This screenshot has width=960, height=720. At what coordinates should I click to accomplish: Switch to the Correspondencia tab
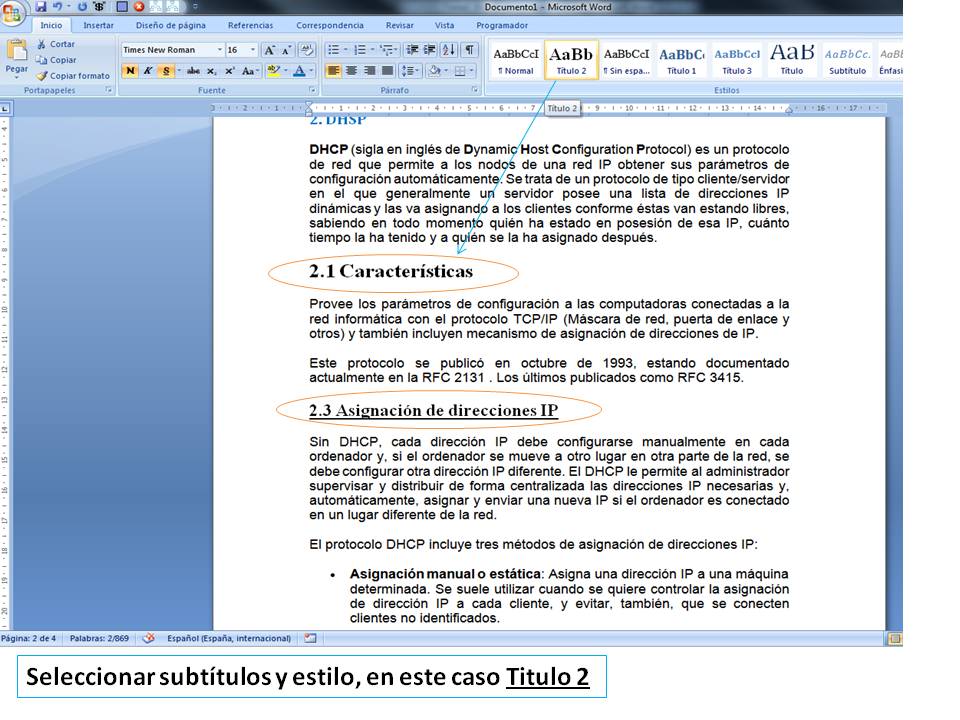330,25
